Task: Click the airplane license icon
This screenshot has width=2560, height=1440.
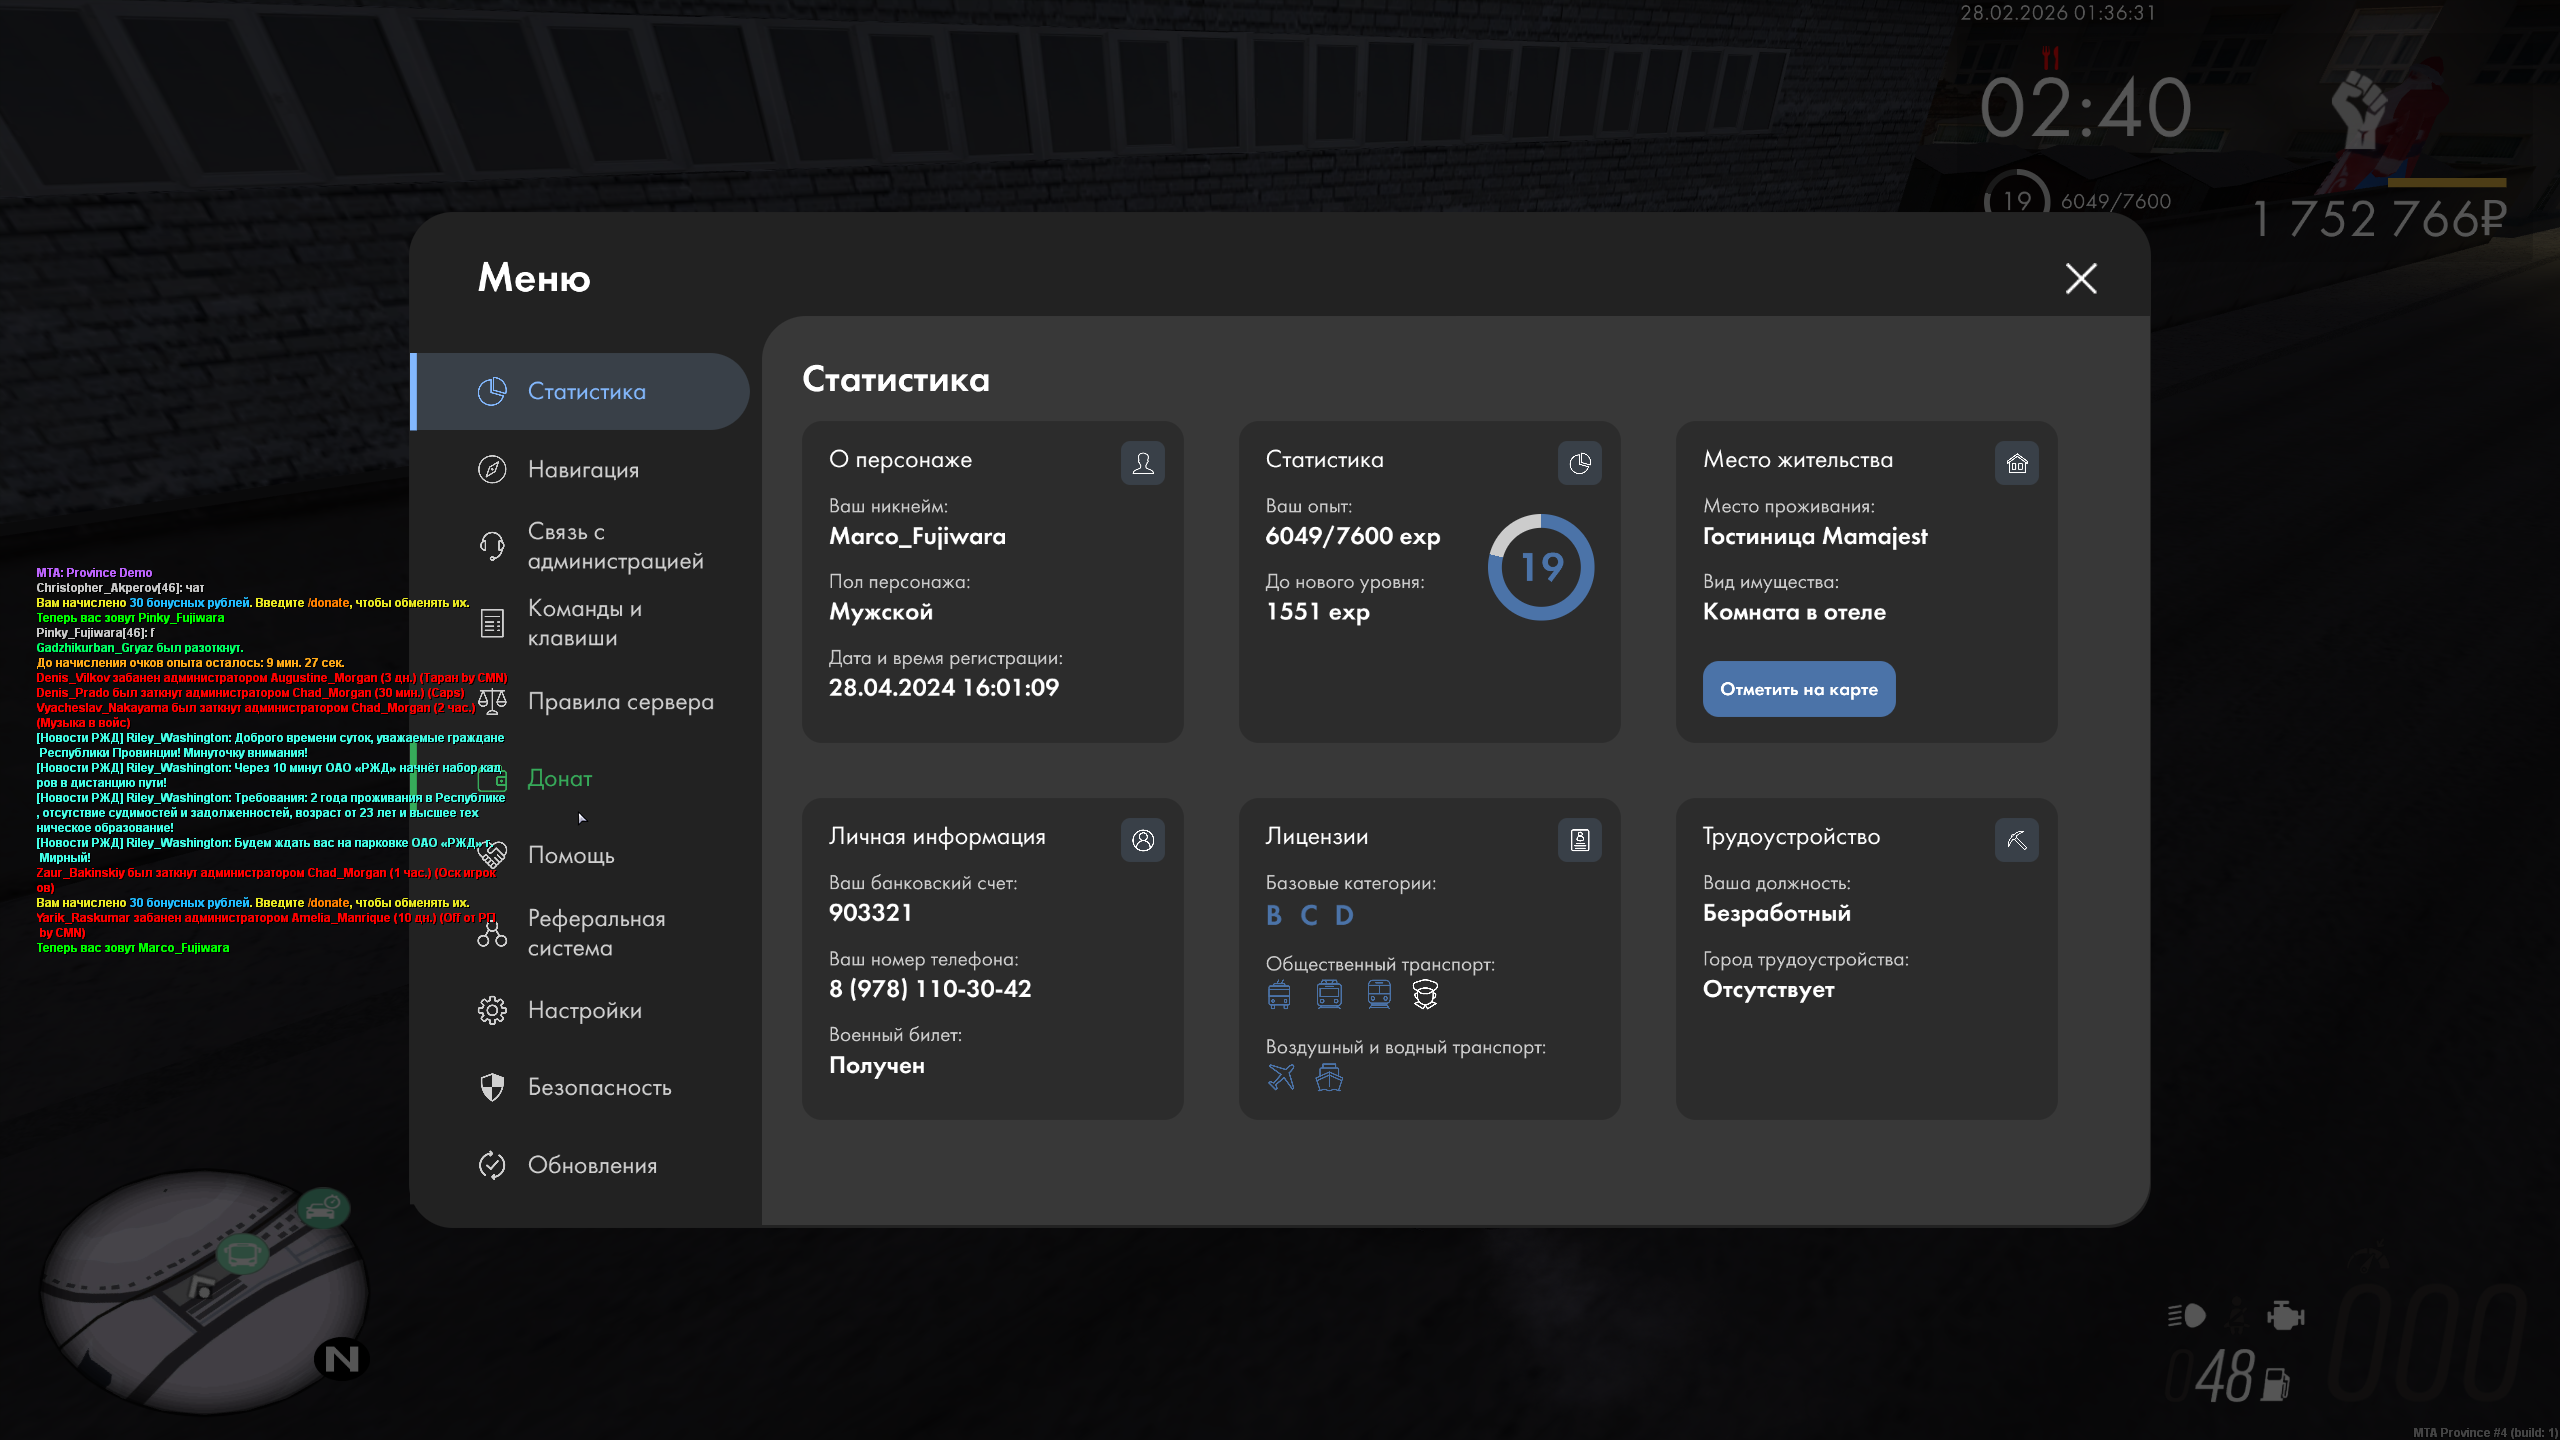Action: (1281, 1077)
